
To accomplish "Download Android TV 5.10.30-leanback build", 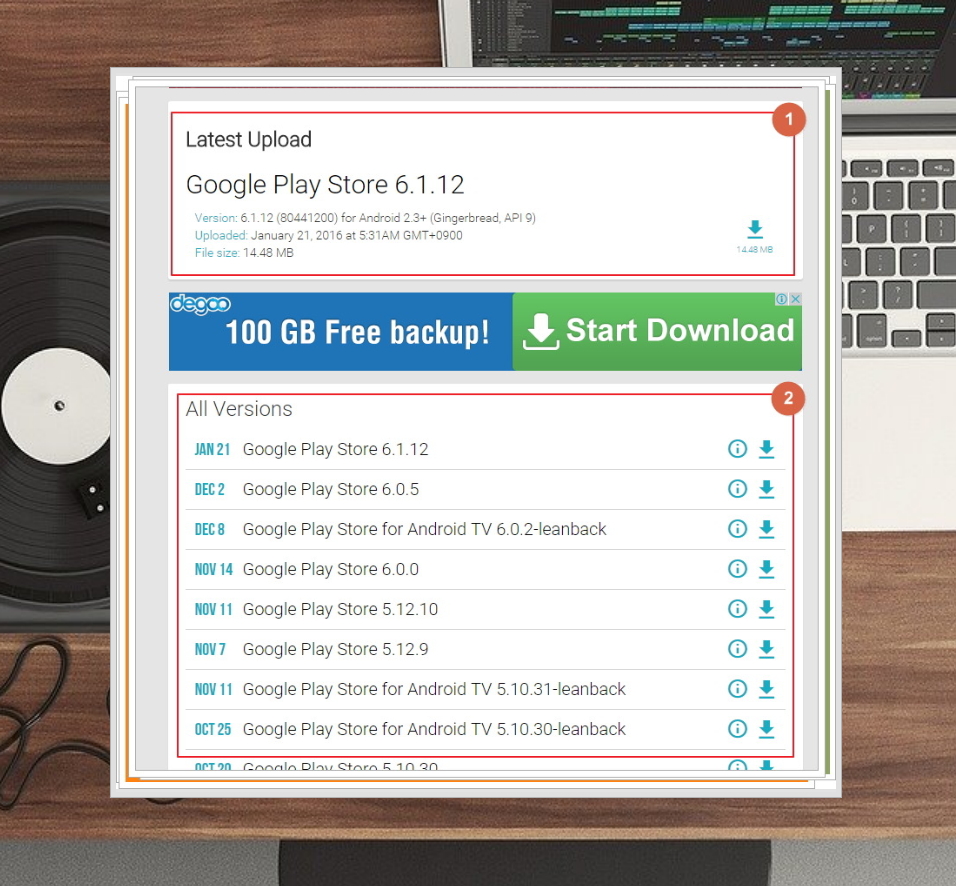I will click(x=766, y=729).
